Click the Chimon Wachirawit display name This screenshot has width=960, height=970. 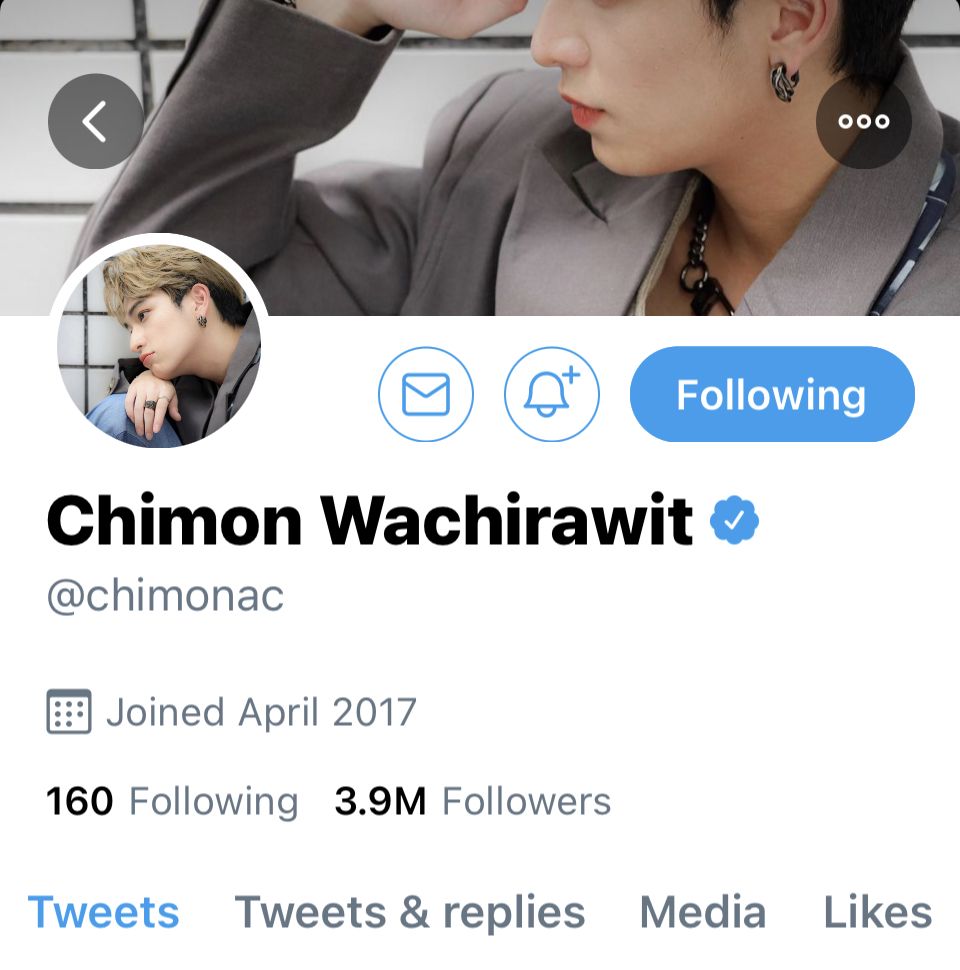coord(370,520)
